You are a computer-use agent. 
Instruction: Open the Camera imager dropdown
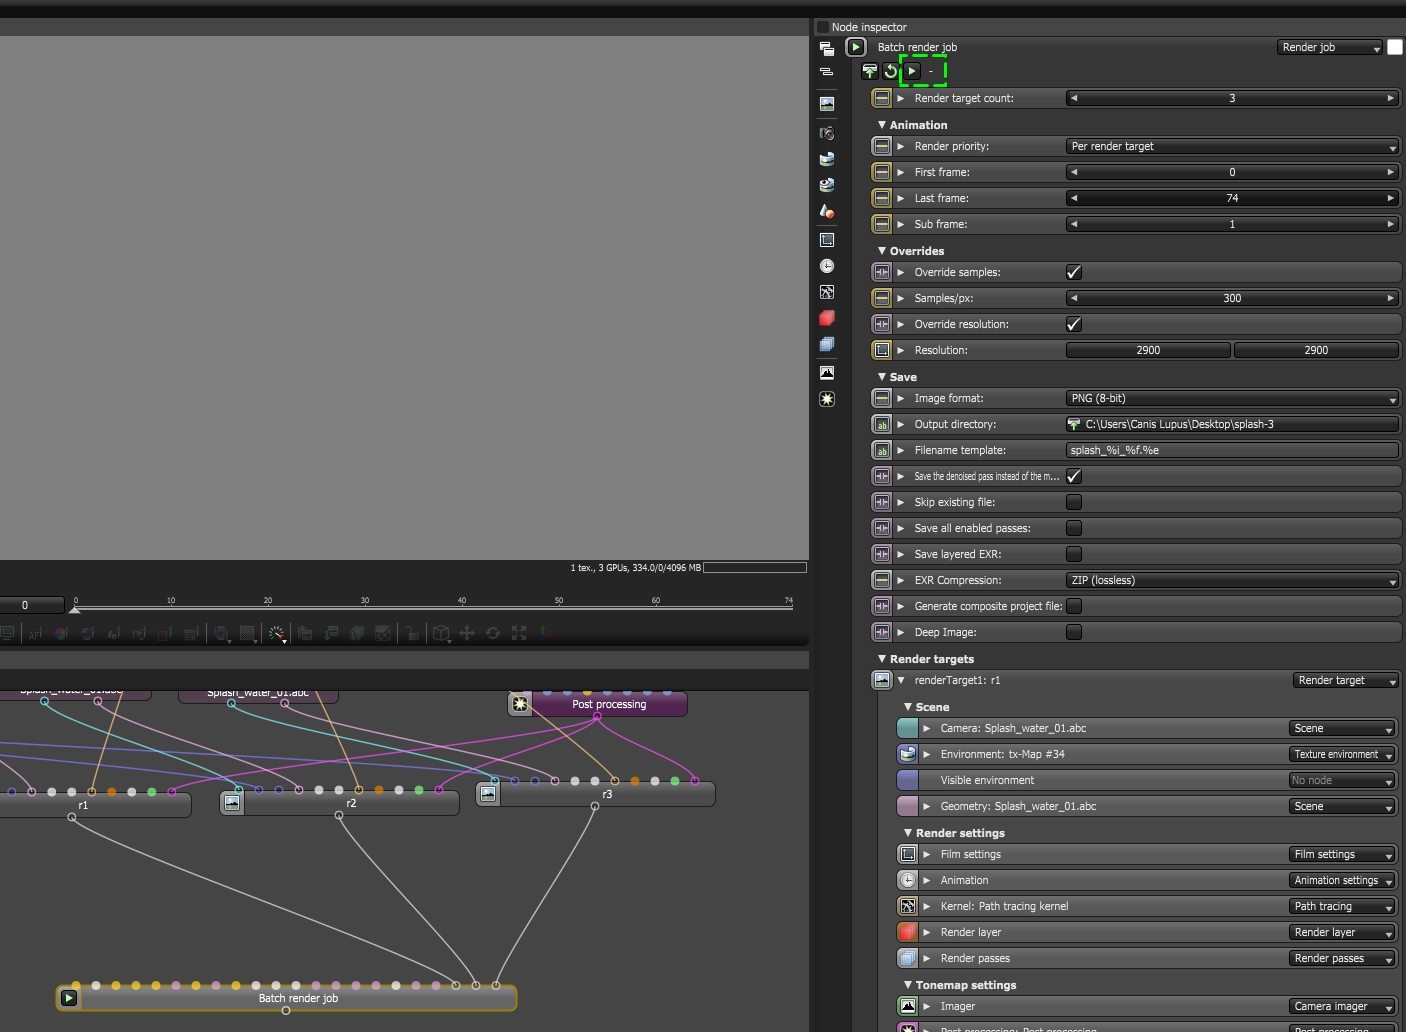(x=1342, y=1006)
